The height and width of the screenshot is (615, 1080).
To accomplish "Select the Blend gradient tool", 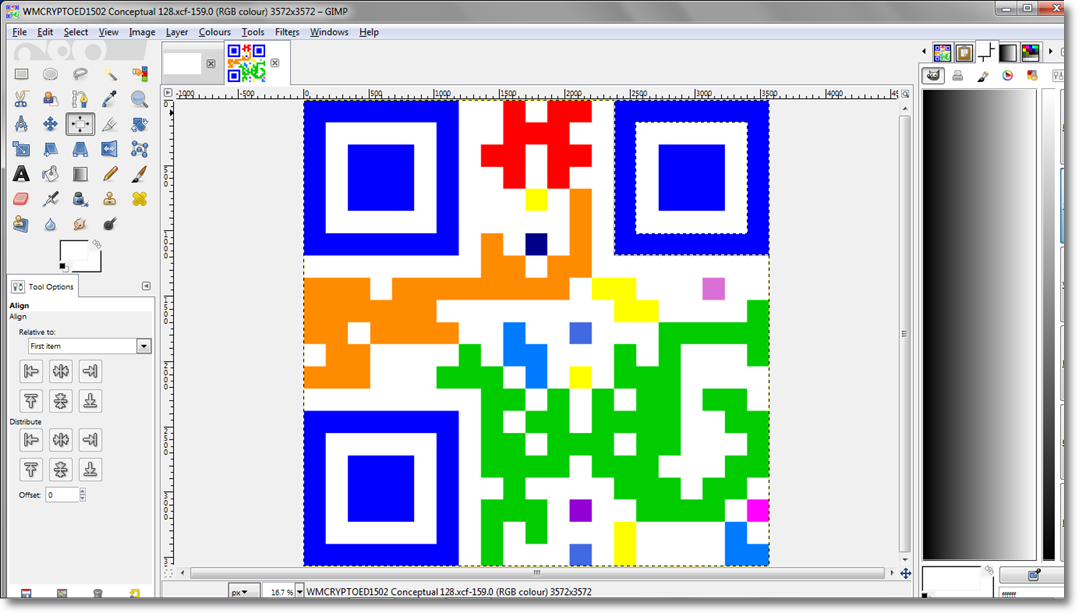I will click(x=80, y=174).
